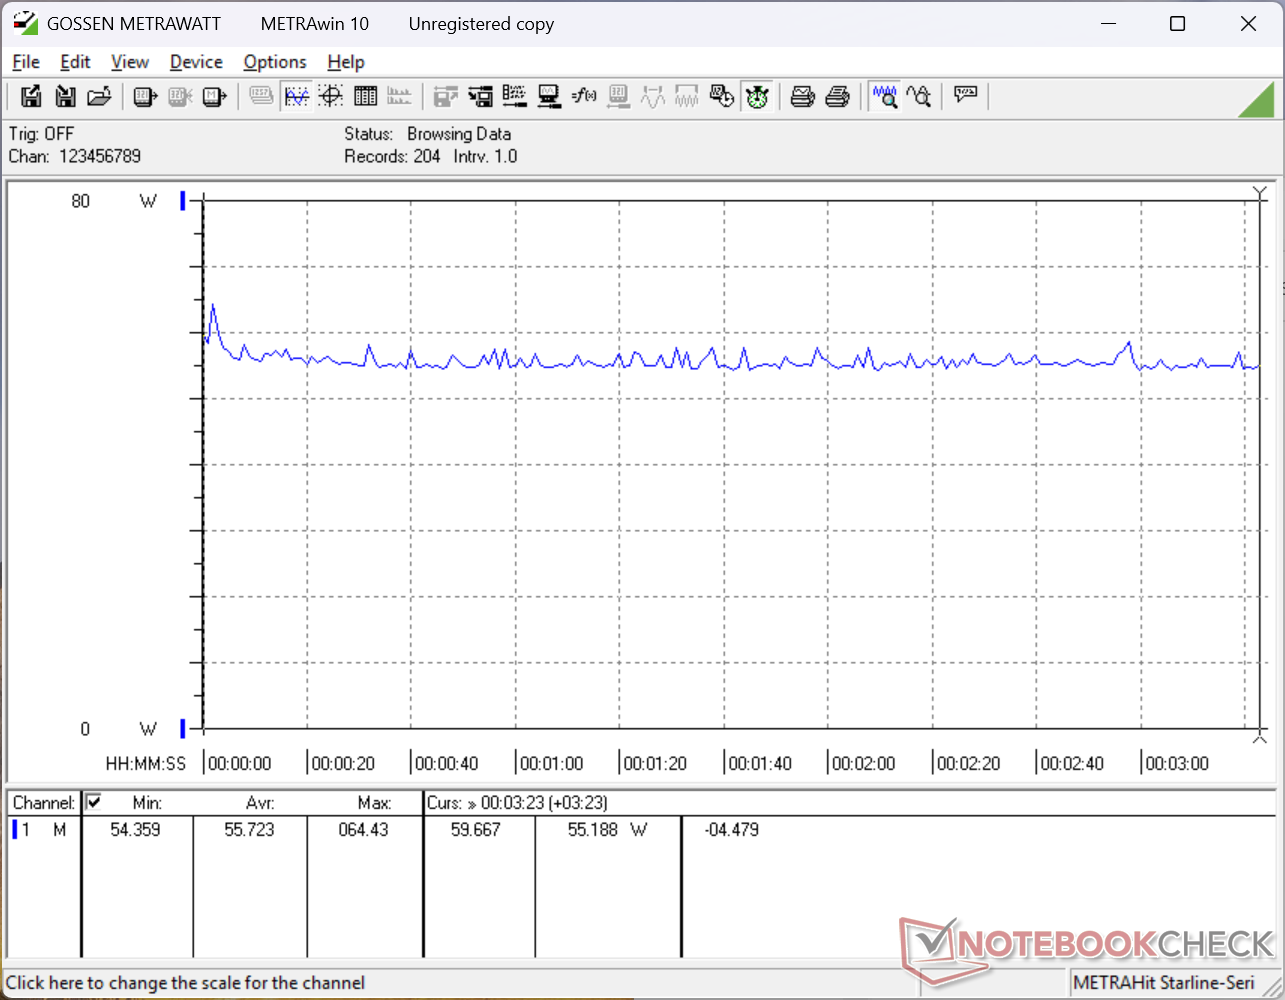This screenshot has width=1285, height=1000.
Task: Click the f(x) math function icon
Action: 584,96
